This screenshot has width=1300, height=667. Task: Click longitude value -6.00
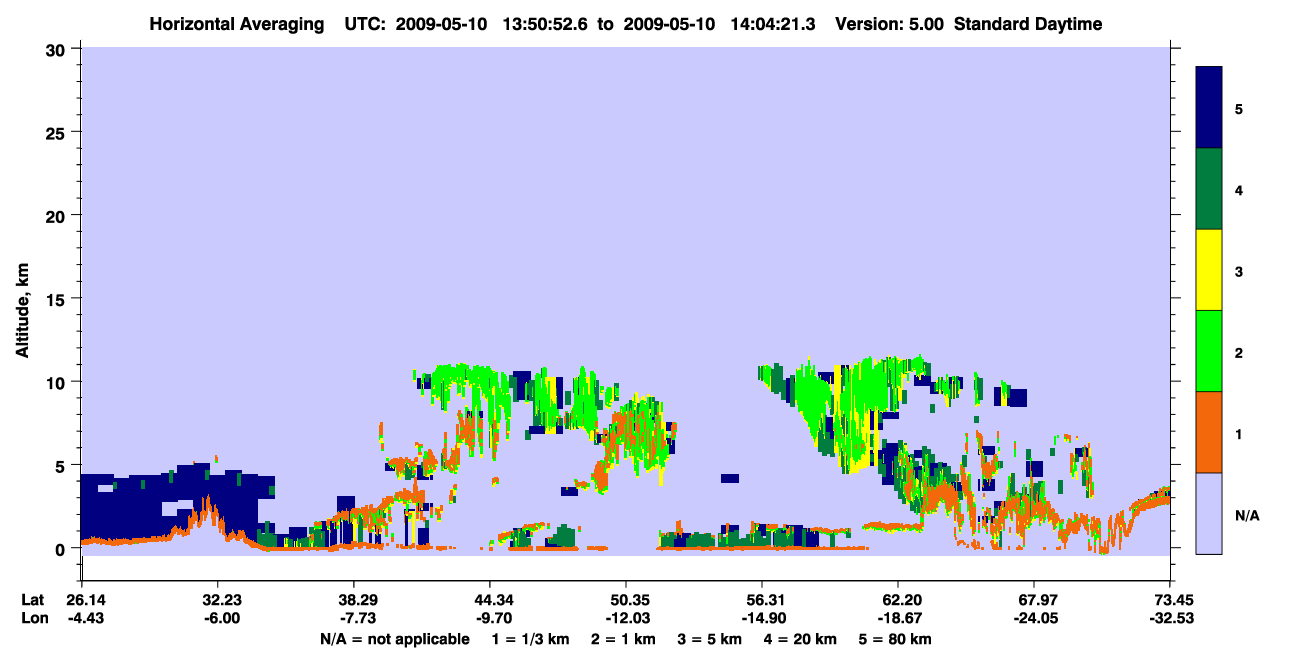(222, 619)
